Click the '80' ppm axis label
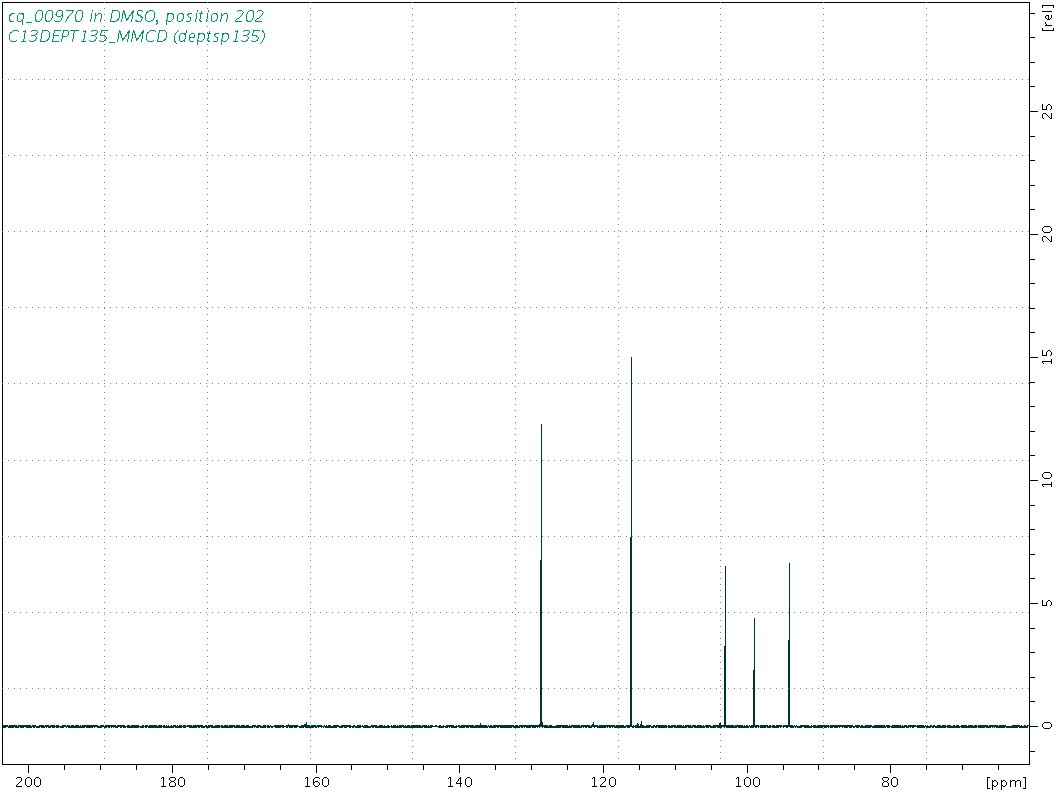Screen dimensions: 1060x793 (x=891, y=782)
